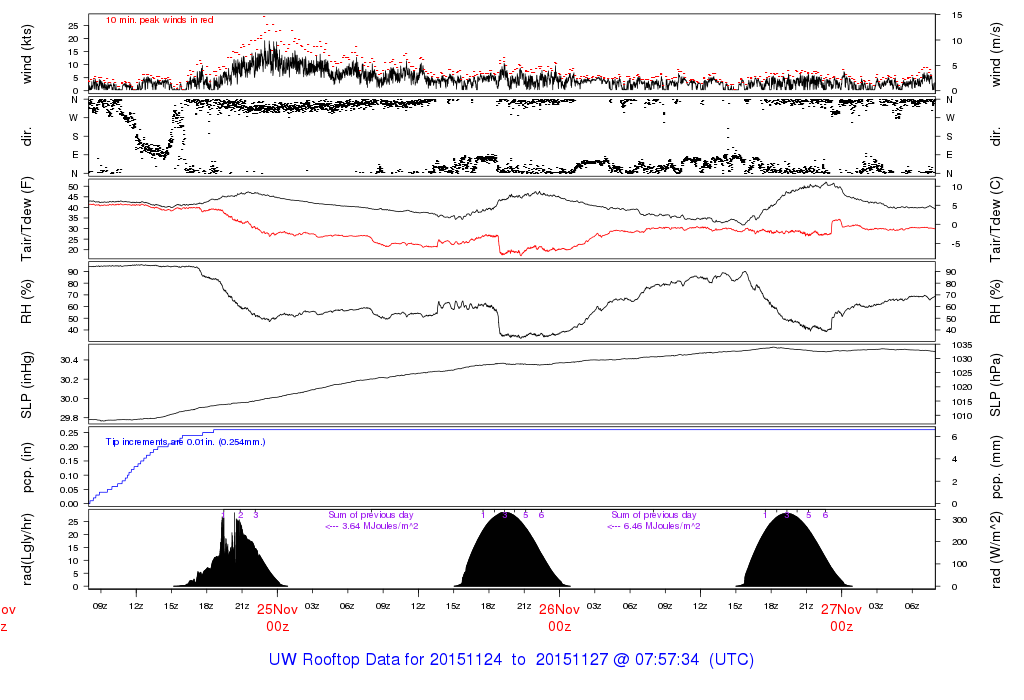Screen dimensions: 1024x700
Task: Click the '45' tick on Tair/Tdew (F) axis
Action: click(x=73, y=198)
